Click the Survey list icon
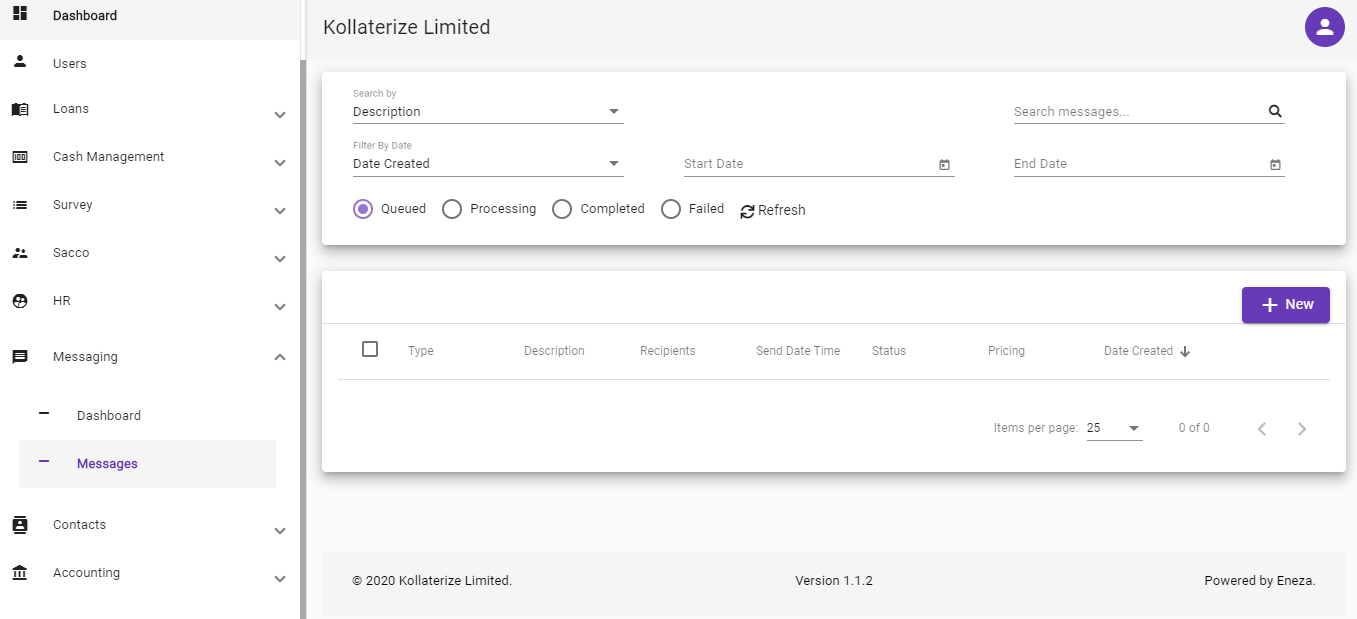This screenshot has height=619, width=1357. [20, 205]
